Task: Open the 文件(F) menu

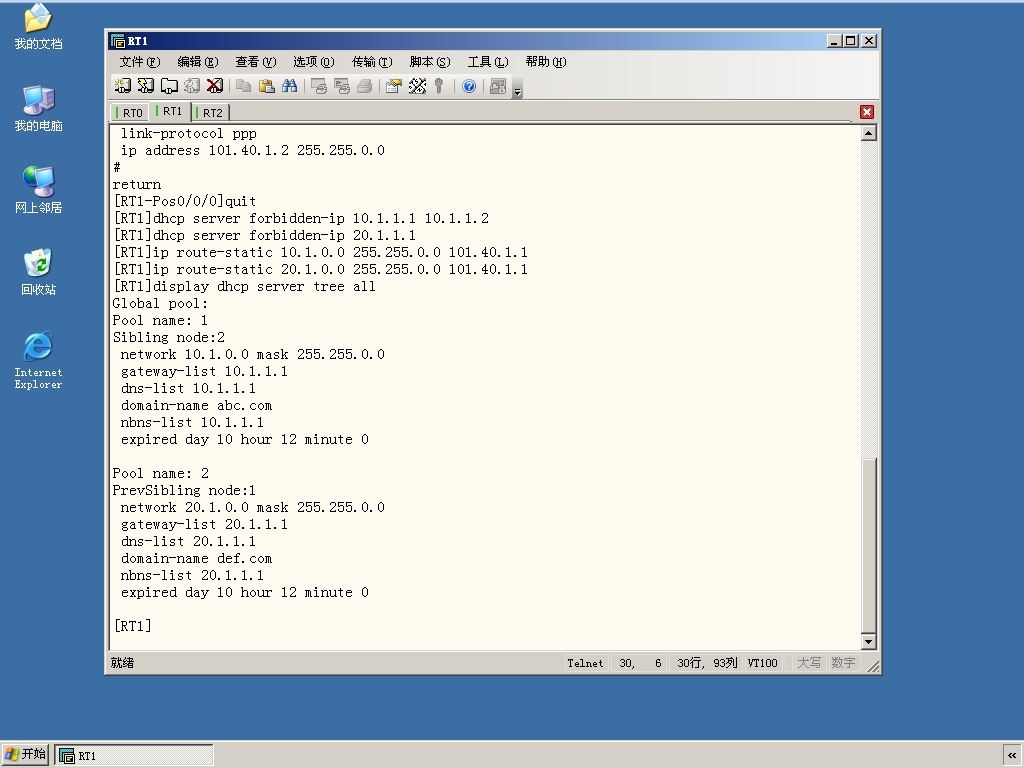Action: point(140,62)
